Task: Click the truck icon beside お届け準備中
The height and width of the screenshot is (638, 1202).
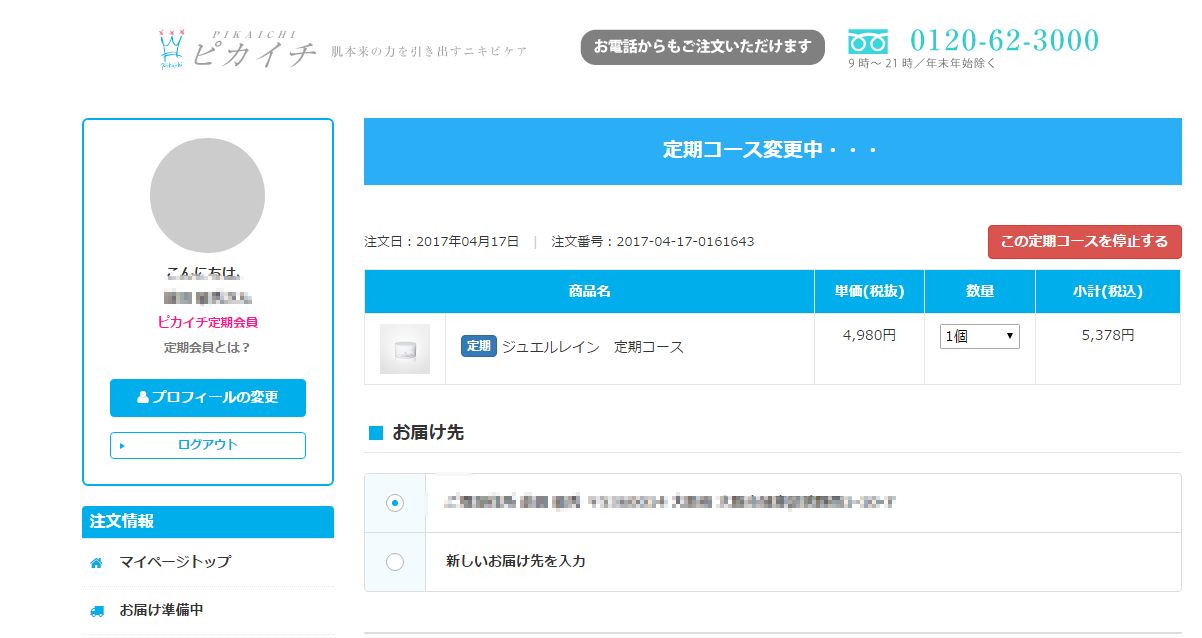Action: (97, 610)
